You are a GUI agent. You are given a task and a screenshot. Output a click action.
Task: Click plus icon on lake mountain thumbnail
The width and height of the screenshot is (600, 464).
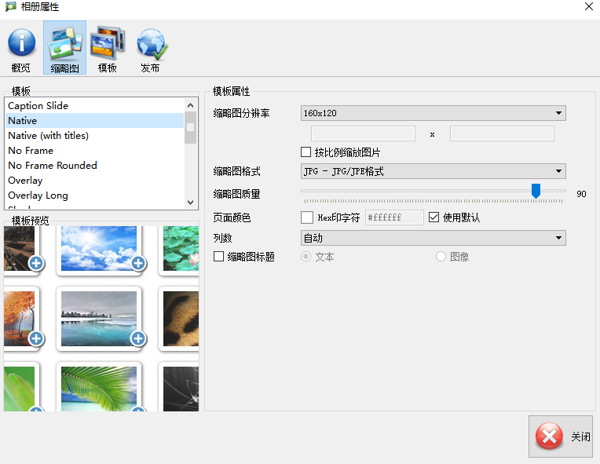pos(138,339)
